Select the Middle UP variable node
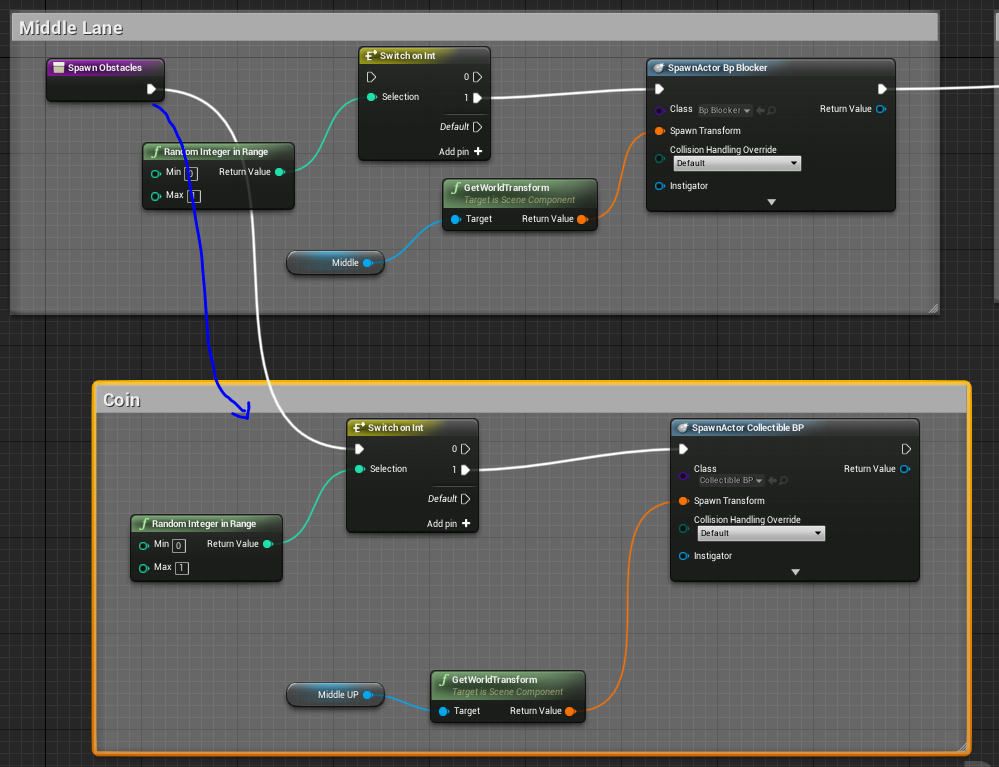 click(336, 695)
